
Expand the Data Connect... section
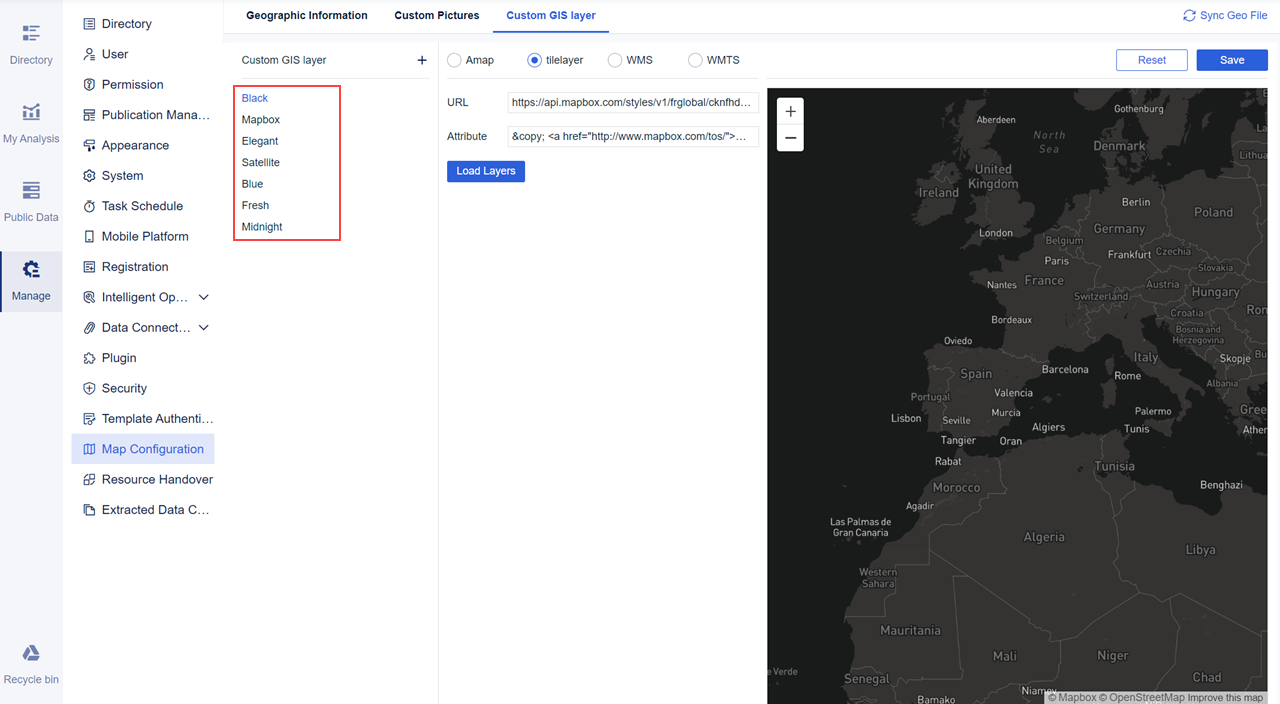203,327
